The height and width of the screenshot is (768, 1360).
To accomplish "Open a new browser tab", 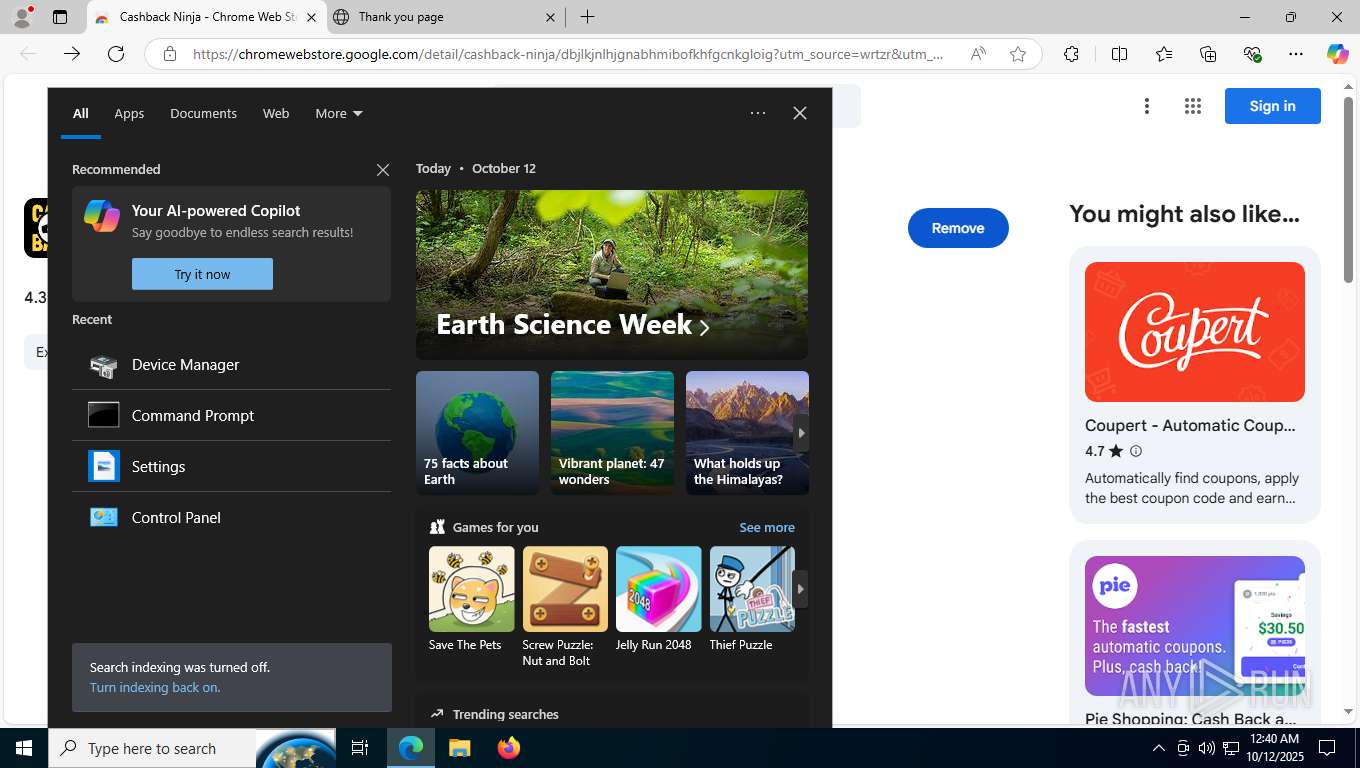I will point(588,17).
